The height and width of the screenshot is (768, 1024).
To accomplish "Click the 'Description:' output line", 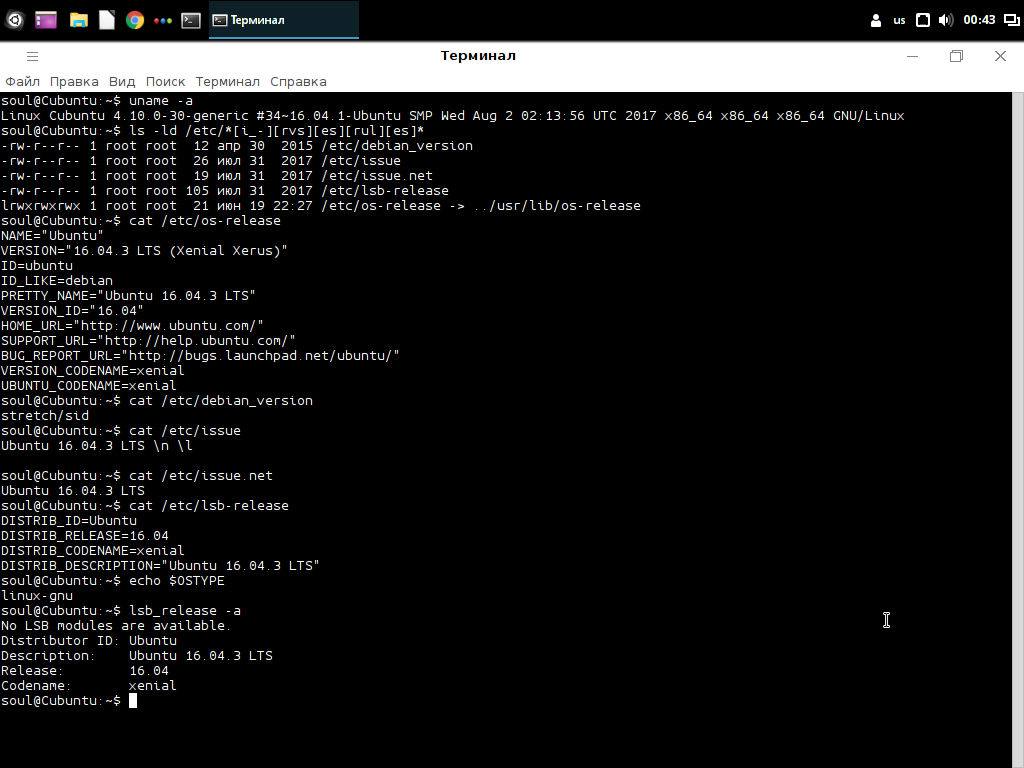I will 136,656.
